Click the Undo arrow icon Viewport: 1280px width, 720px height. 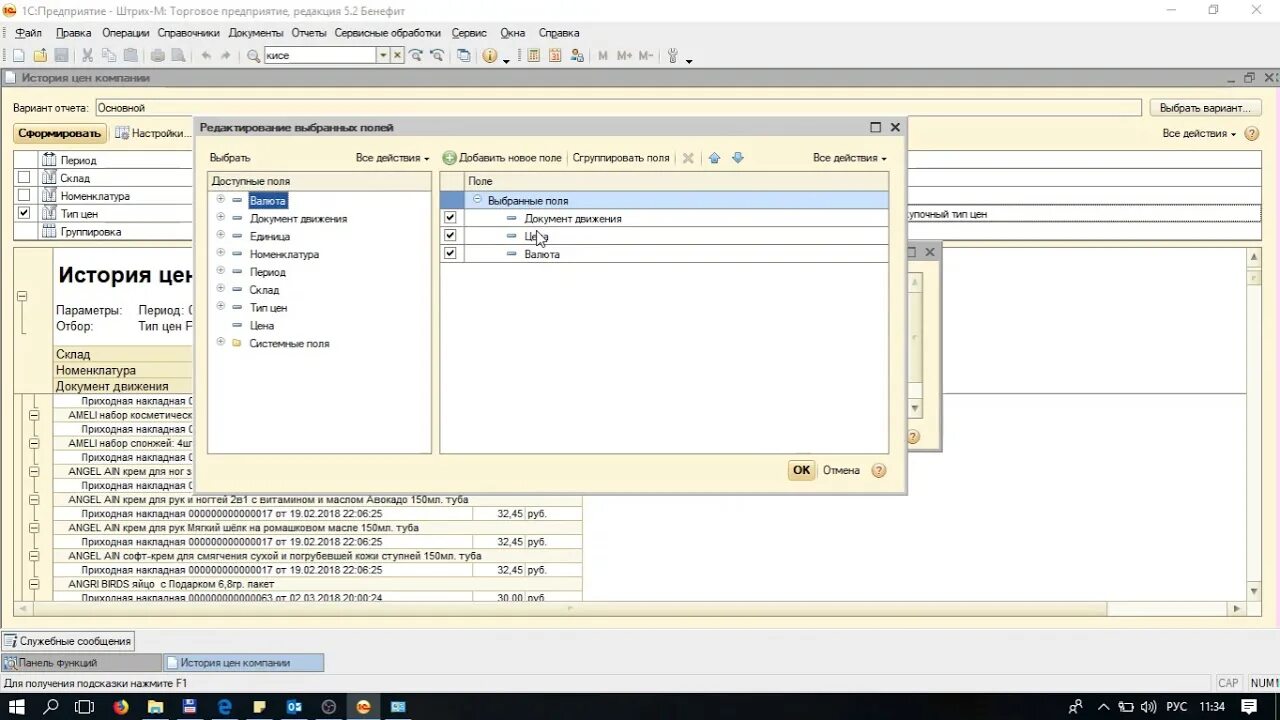[x=206, y=56]
